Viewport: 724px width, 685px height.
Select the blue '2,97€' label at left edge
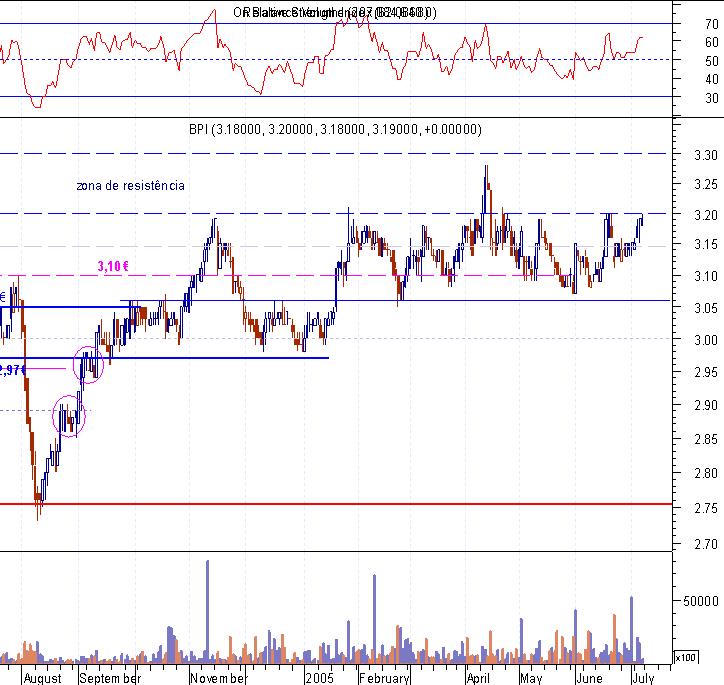12,370
